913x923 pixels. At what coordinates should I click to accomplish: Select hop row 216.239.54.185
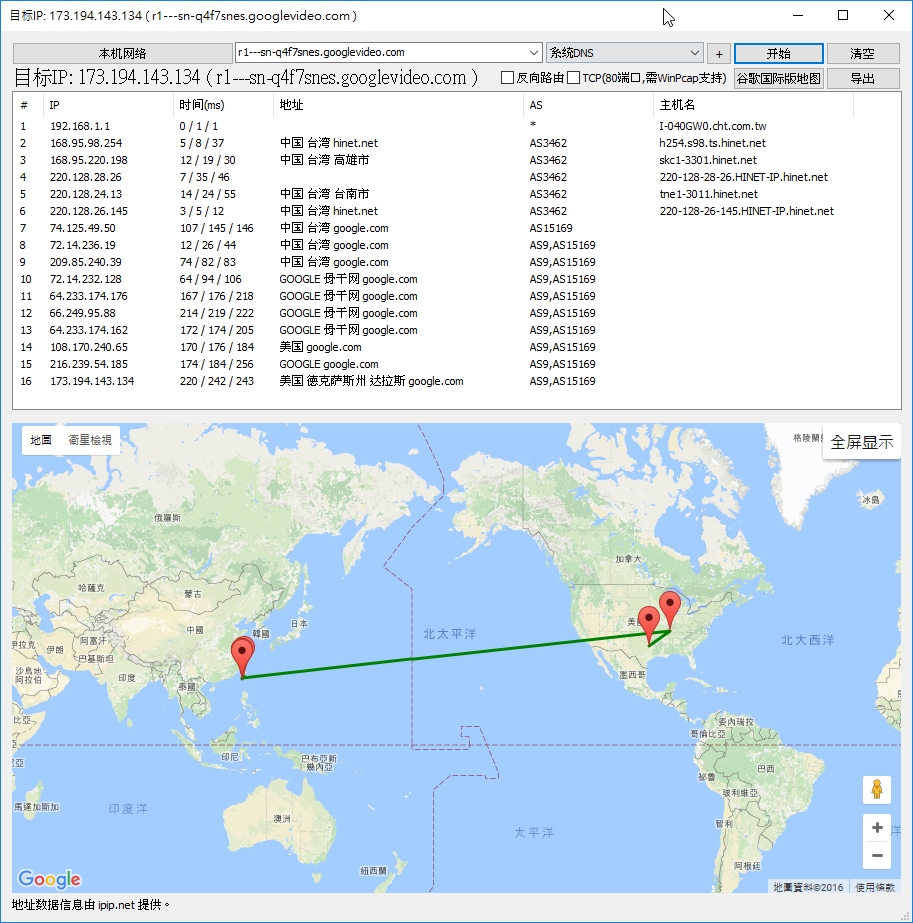click(456, 365)
